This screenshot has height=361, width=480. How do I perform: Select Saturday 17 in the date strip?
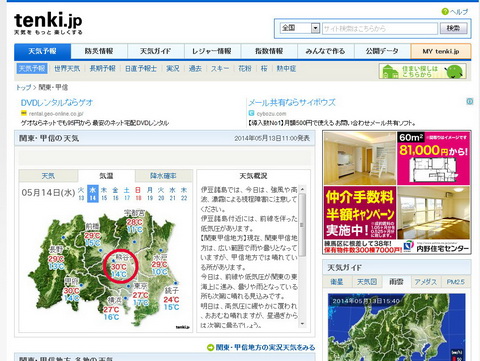pos(127,194)
